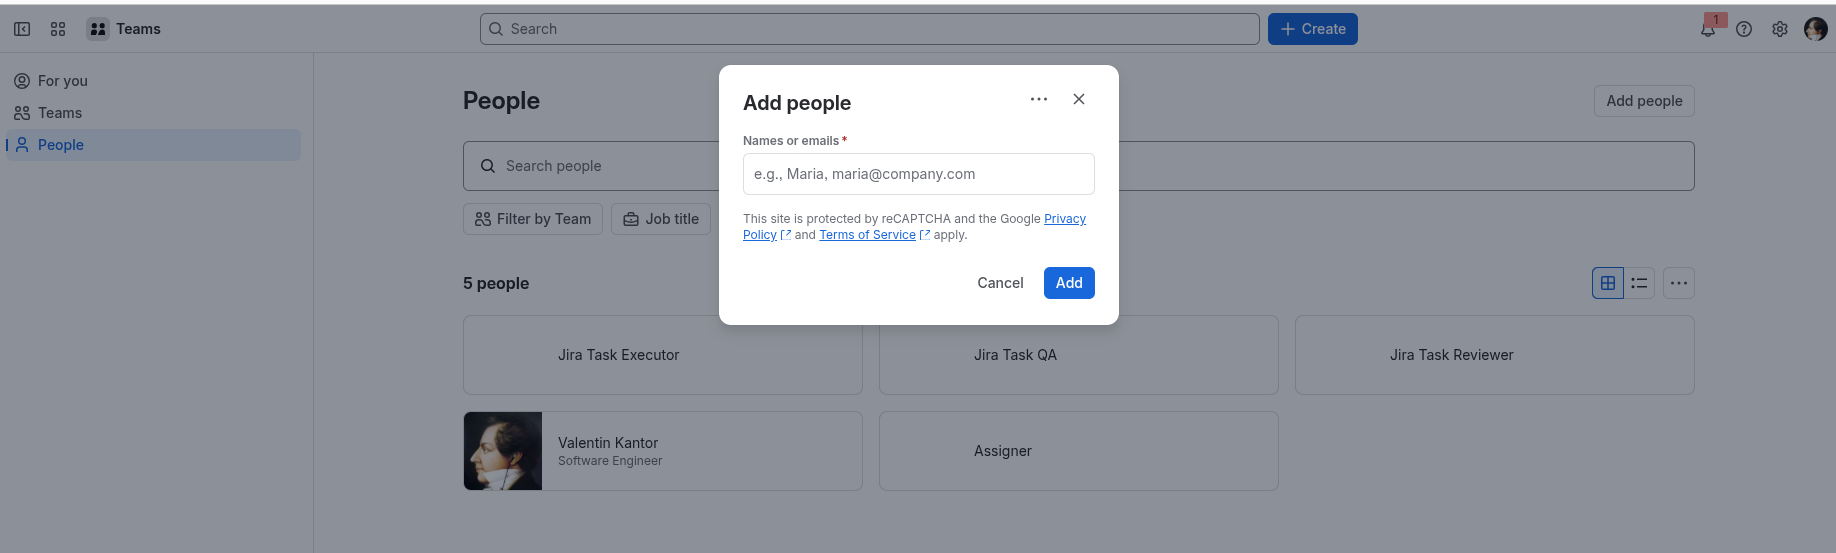Click the Teams app logo icon
Viewport: 1836px width, 553px height.
[98, 29]
